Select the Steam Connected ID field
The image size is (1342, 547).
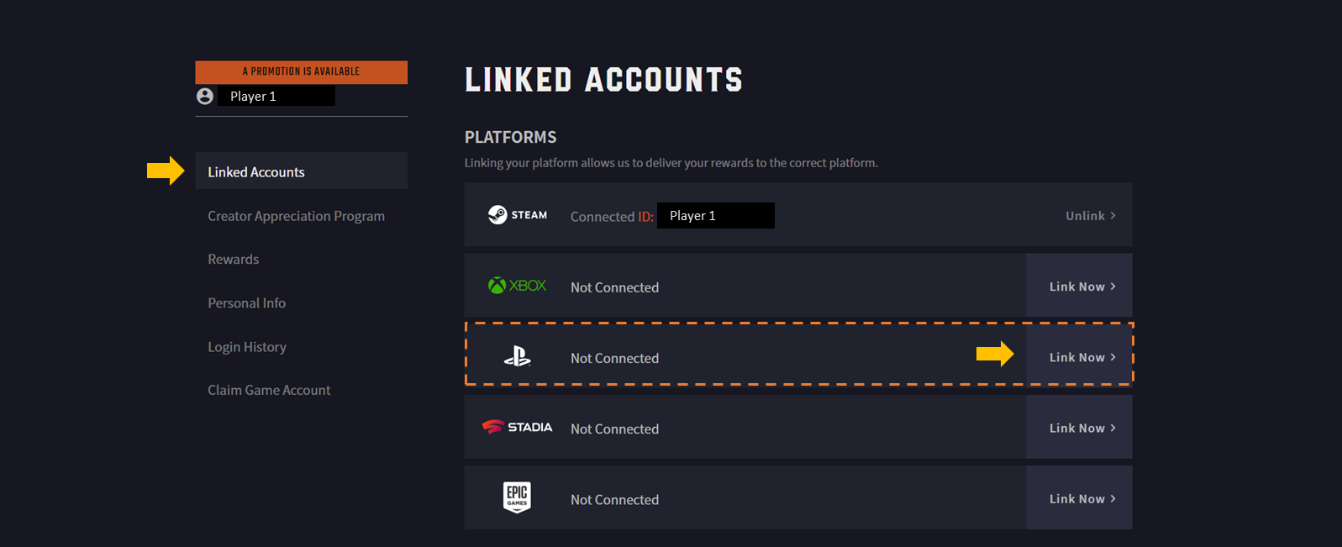coord(715,215)
